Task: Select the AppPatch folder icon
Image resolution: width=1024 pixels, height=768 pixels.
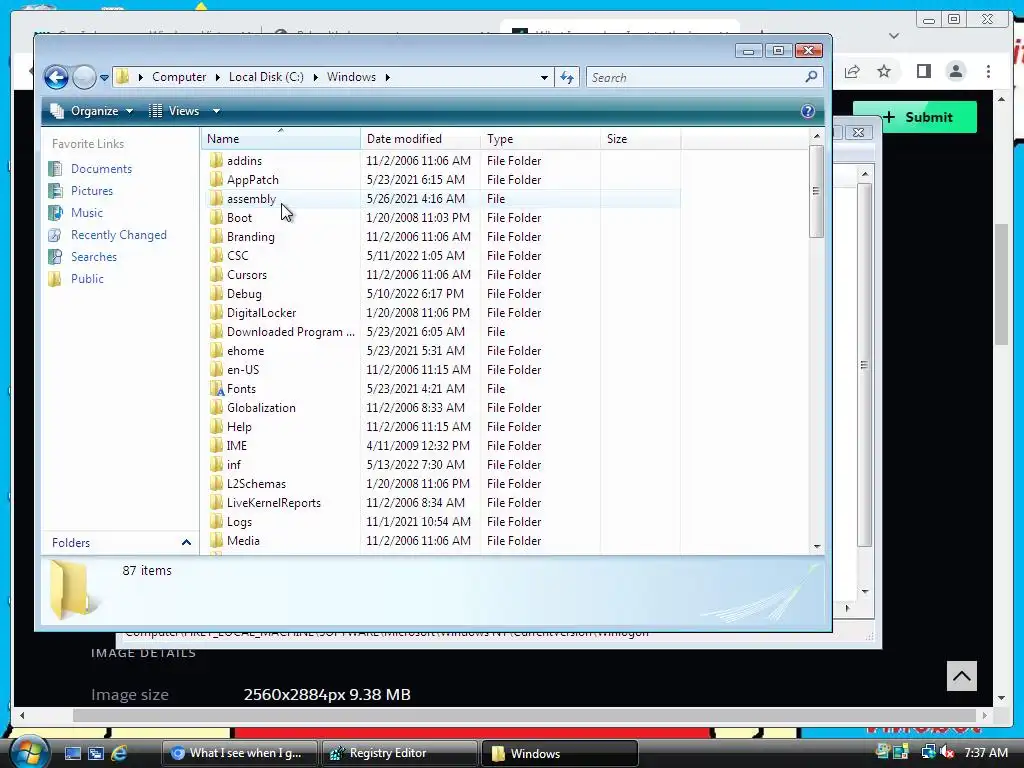Action: pyautogui.click(x=216, y=180)
